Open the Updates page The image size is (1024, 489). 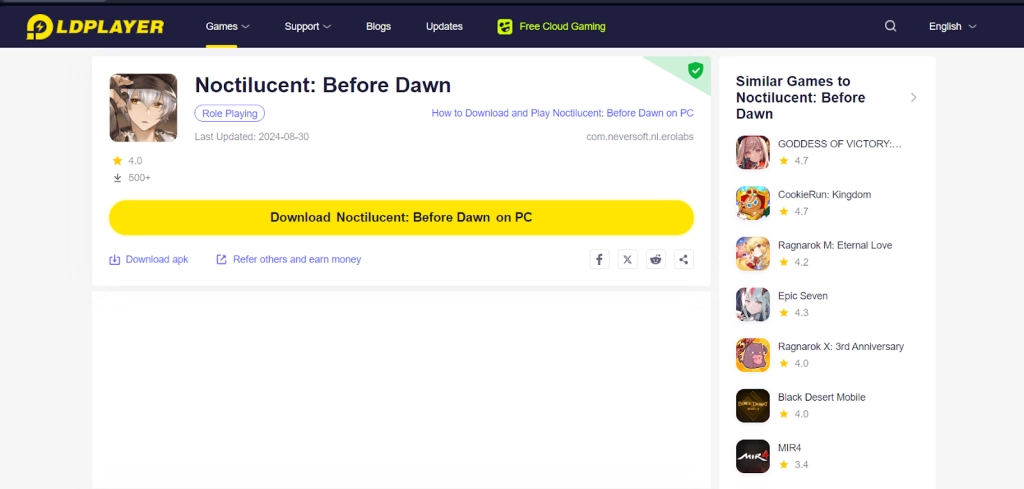pos(444,27)
